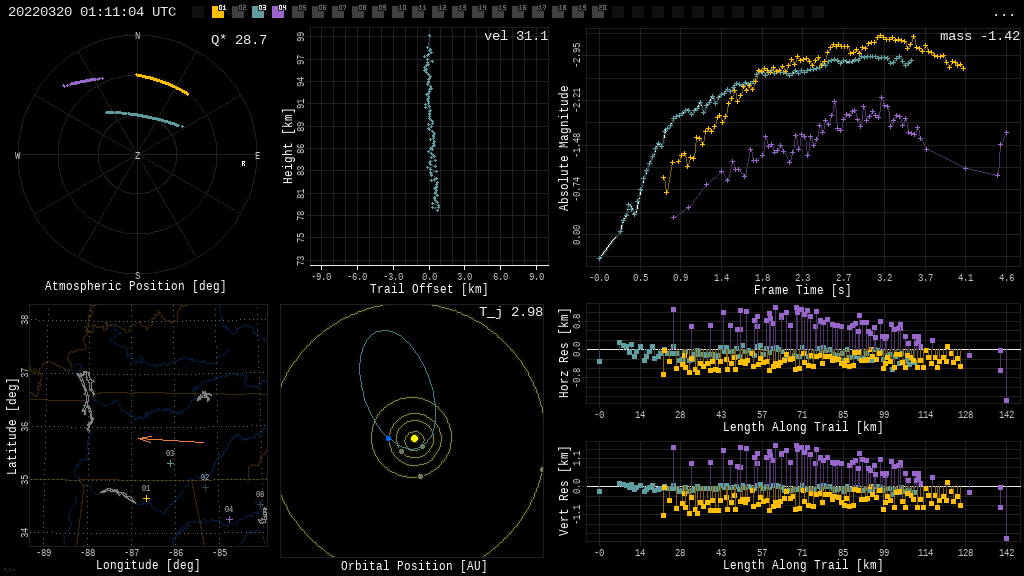The image size is (1024, 576).
Task: Click the purple station 04 map cross
Action: (229, 519)
